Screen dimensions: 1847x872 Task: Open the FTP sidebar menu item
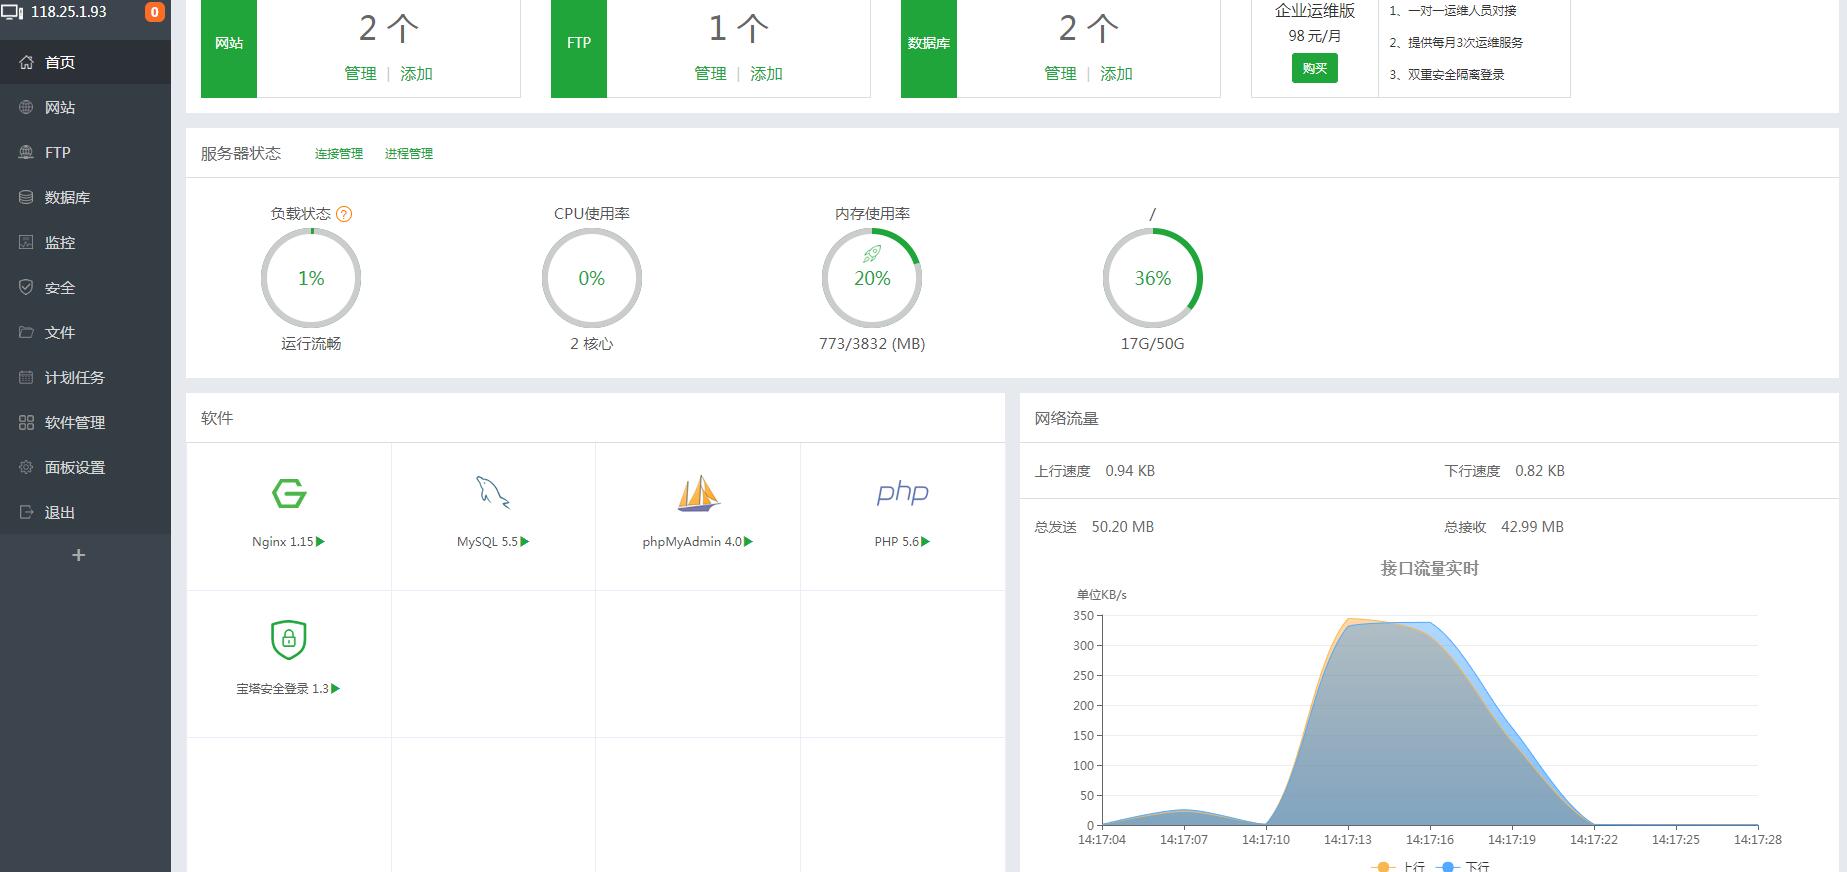[85, 152]
